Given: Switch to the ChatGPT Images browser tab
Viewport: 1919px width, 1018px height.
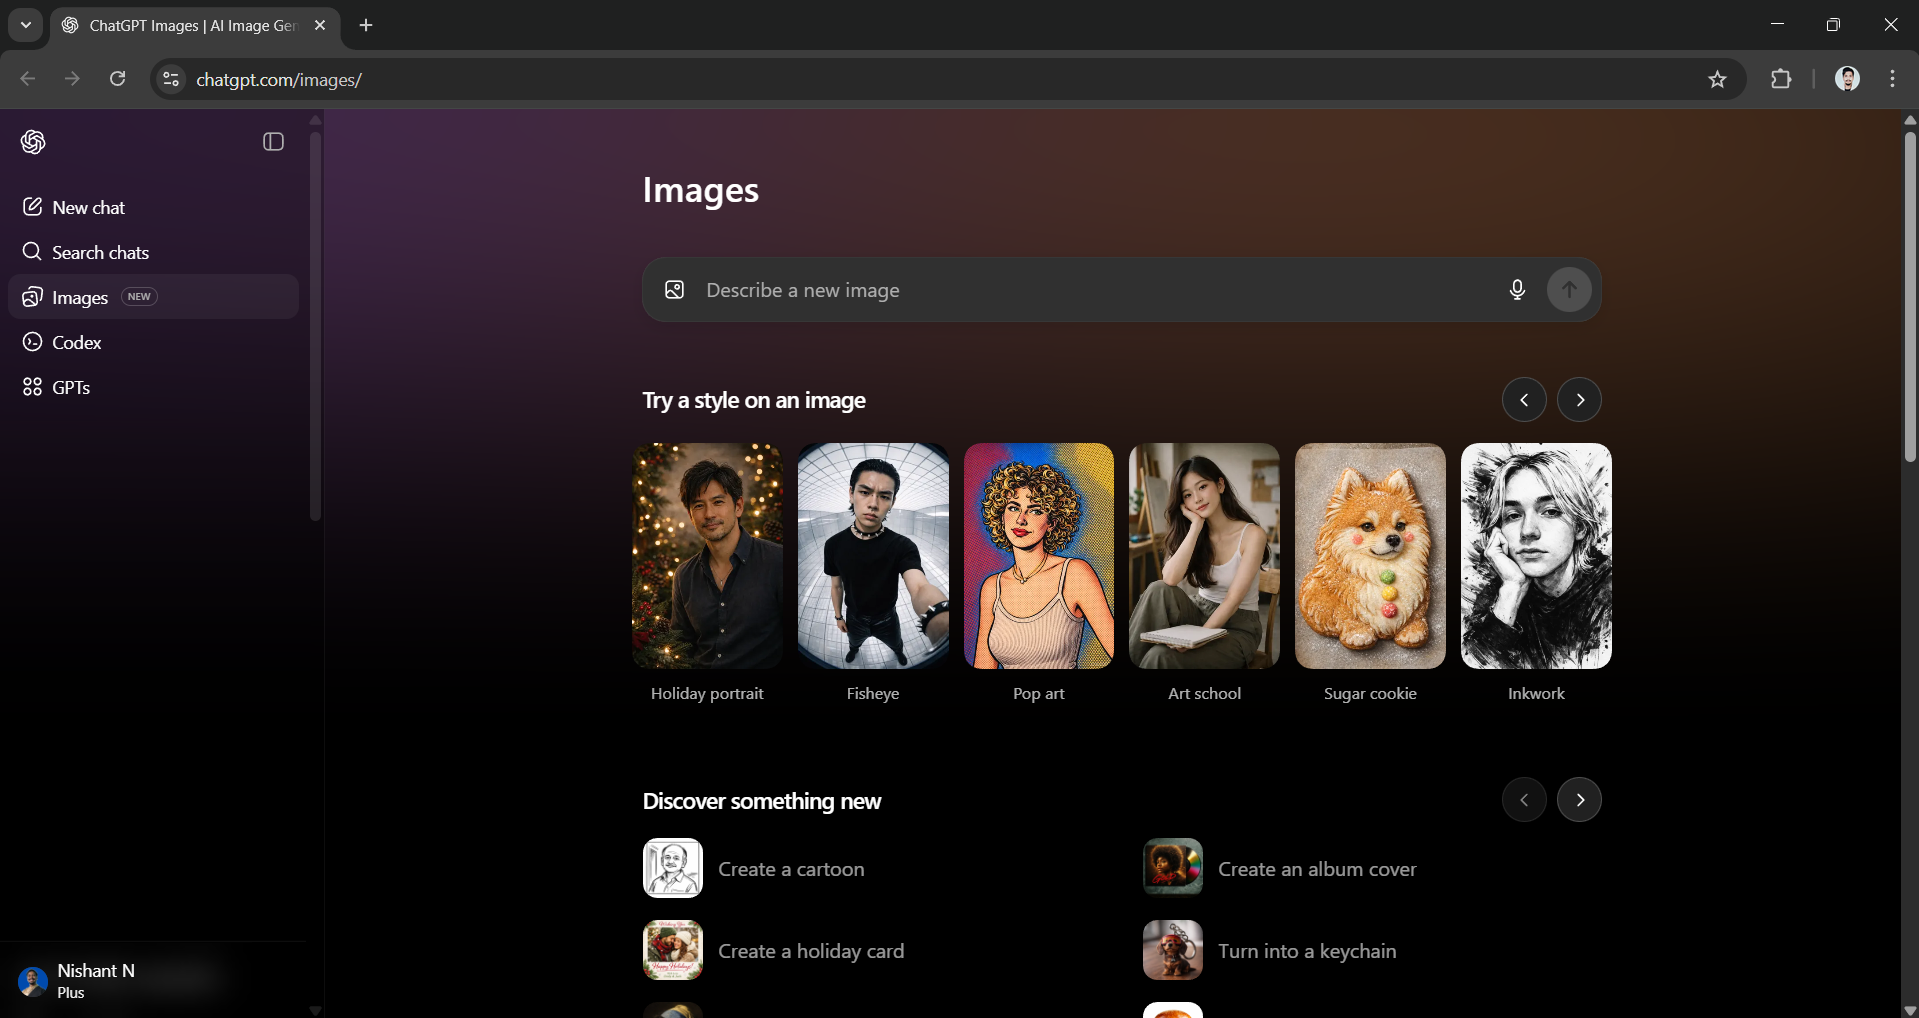Looking at the screenshot, I should tap(180, 26).
